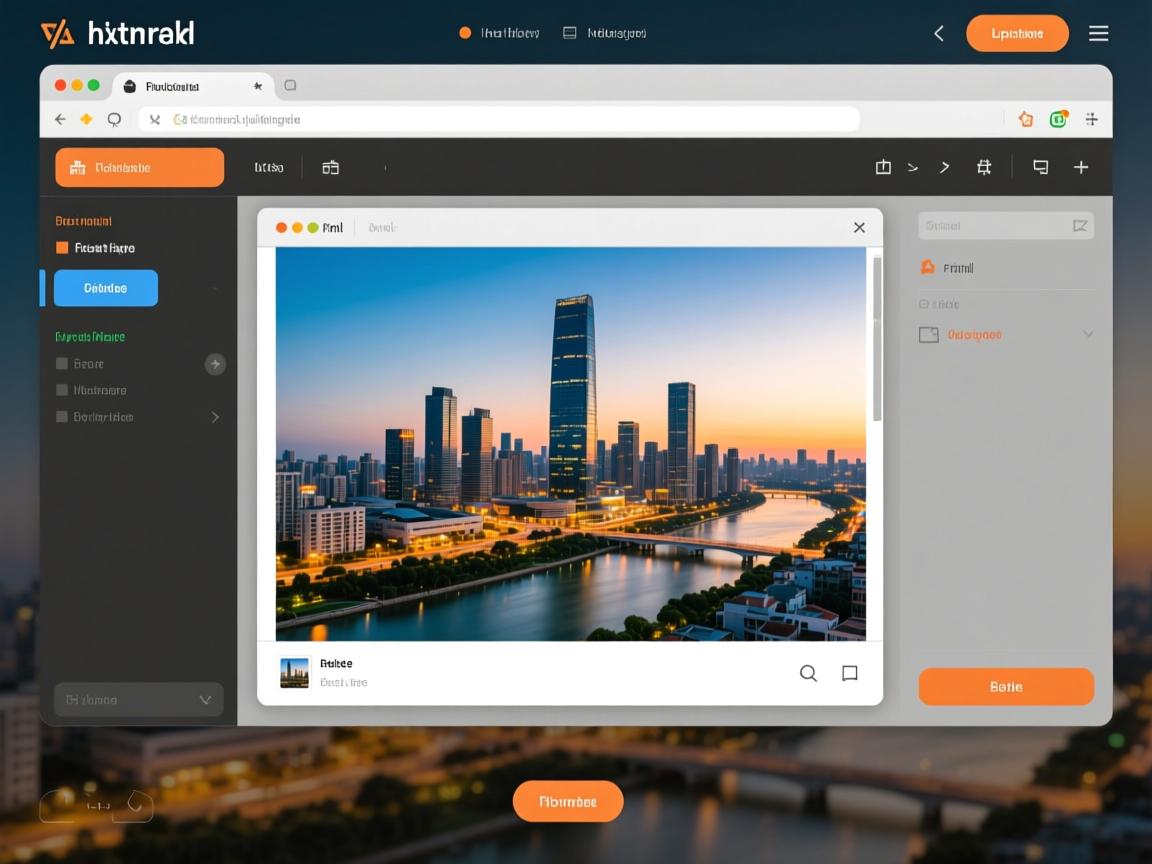Click the monitor icon in the dark toolbar

coord(1040,167)
